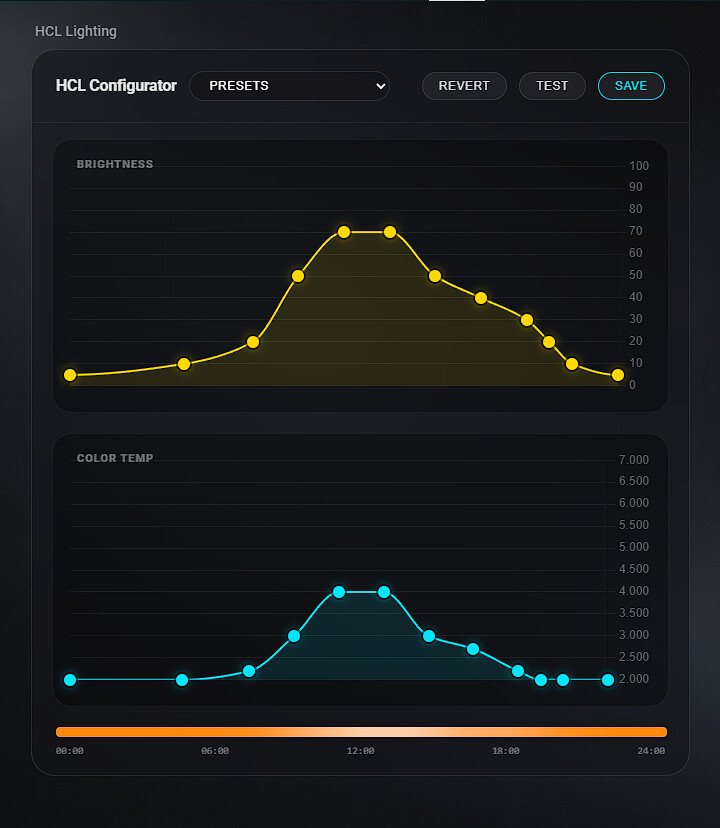Click the orange color temperature gradient bar
The width and height of the screenshot is (720, 828).
coord(361,732)
